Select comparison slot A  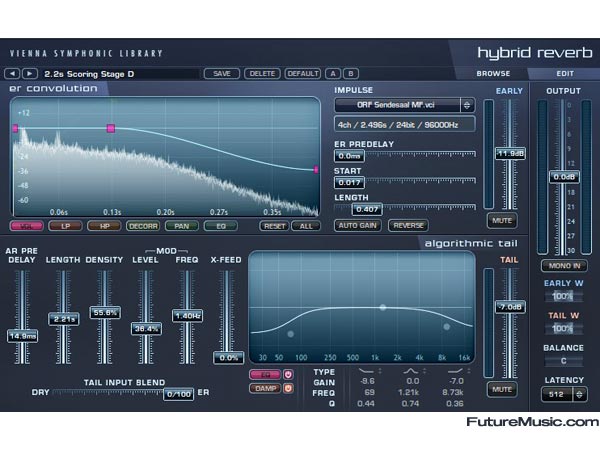pyautogui.click(x=333, y=73)
